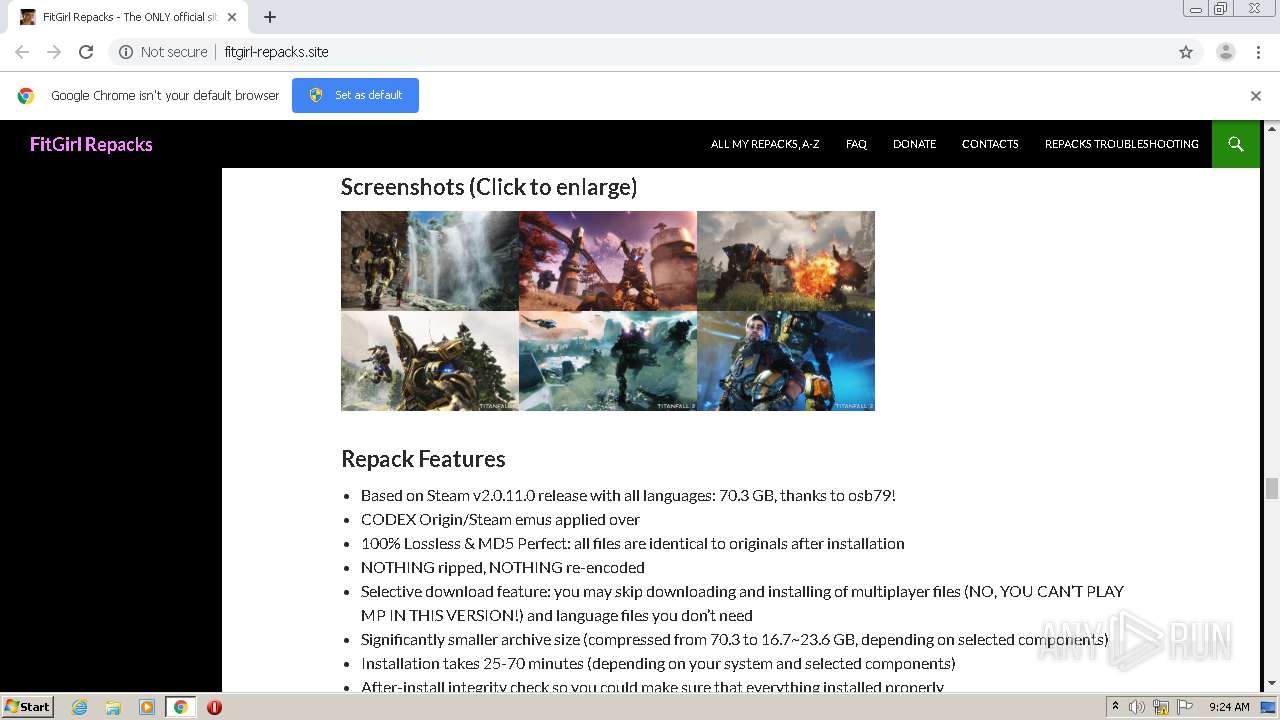Click the page vertical scrollbar thumb
This screenshot has height=720, width=1280.
click(1272, 488)
